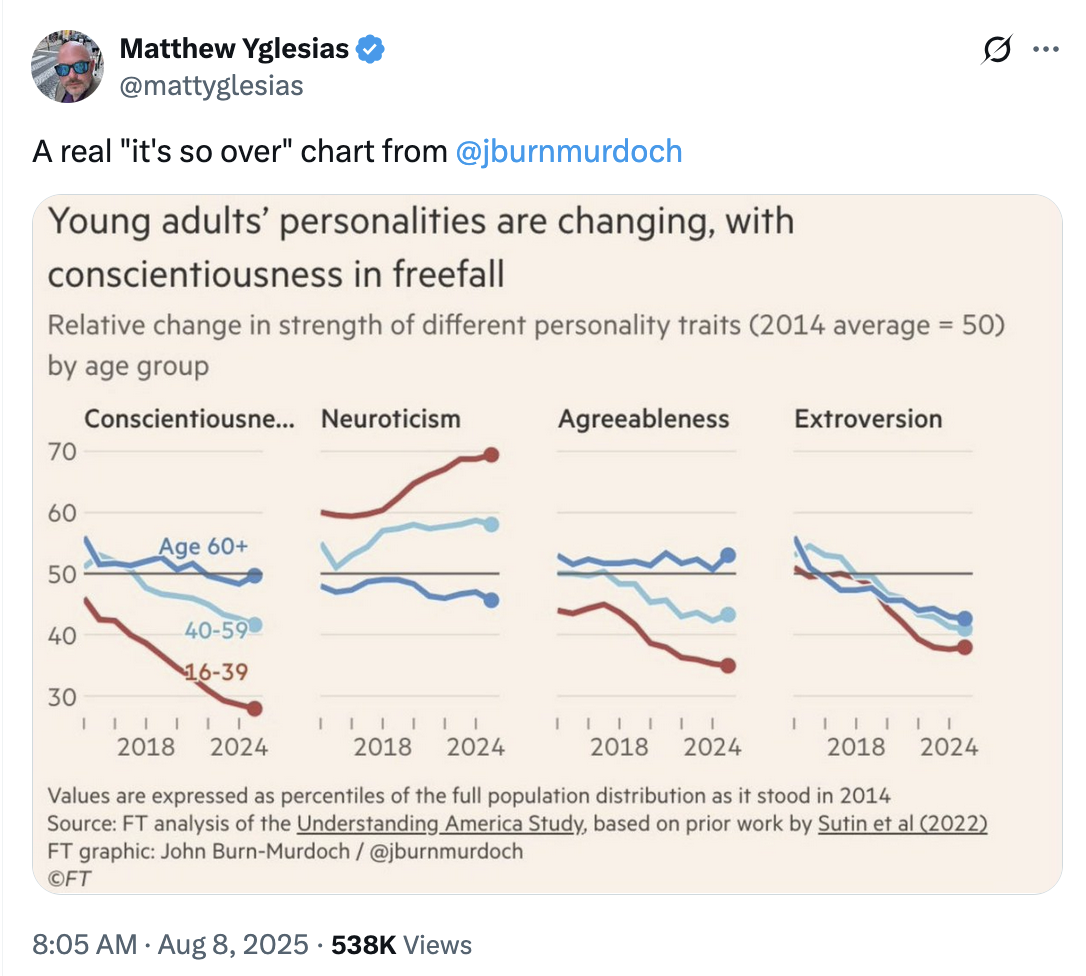View the 538K Views count
The height and width of the screenshot is (976, 1086).
tap(401, 945)
